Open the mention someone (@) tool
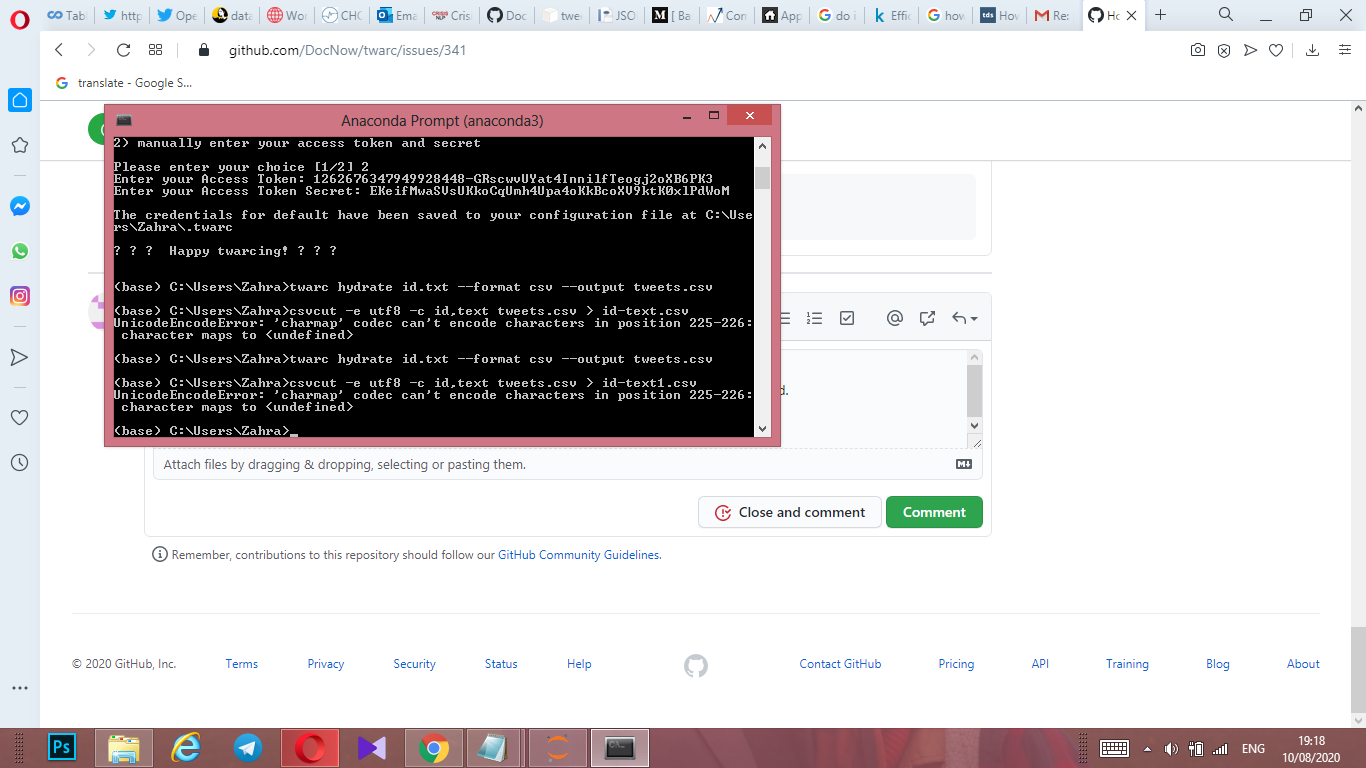The height and width of the screenshot is (768, 1366). click(896, 318)
